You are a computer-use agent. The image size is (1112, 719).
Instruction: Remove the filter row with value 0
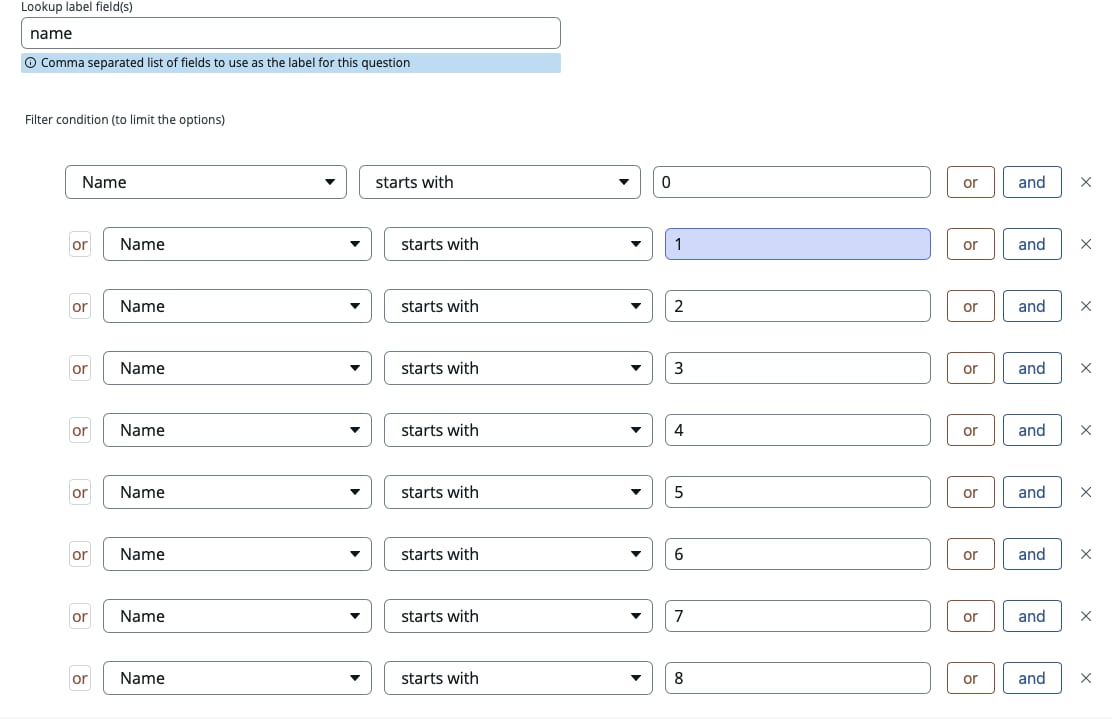pos(1086,182)
